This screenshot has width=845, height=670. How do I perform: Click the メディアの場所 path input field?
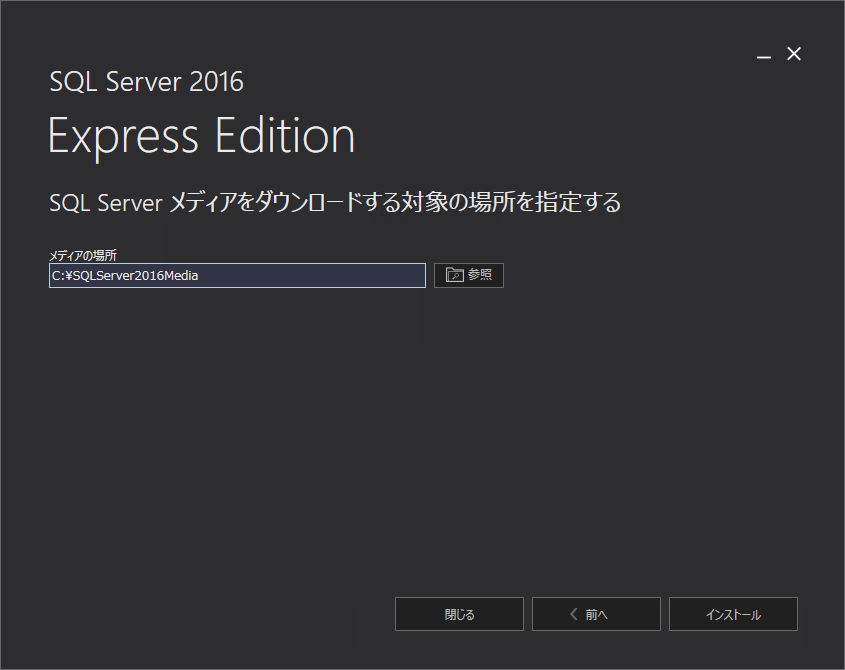click(237, 275)
